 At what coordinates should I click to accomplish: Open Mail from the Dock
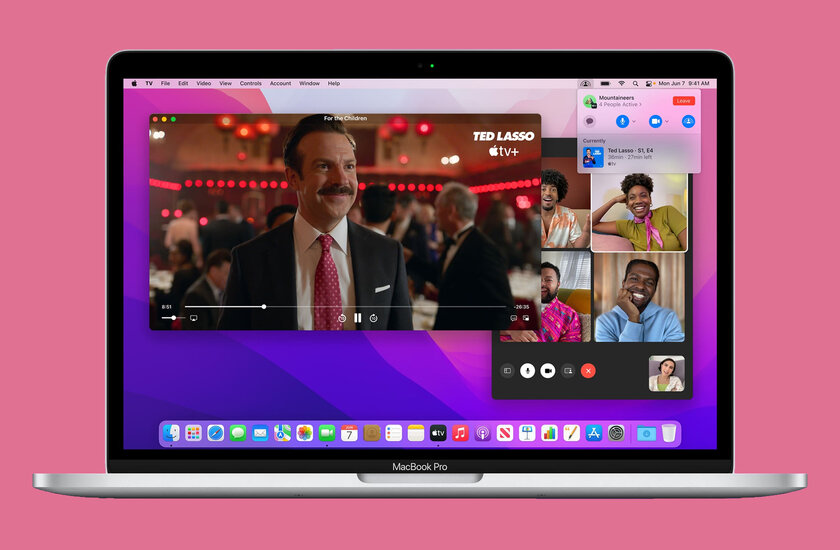click(x=260, y=433)
